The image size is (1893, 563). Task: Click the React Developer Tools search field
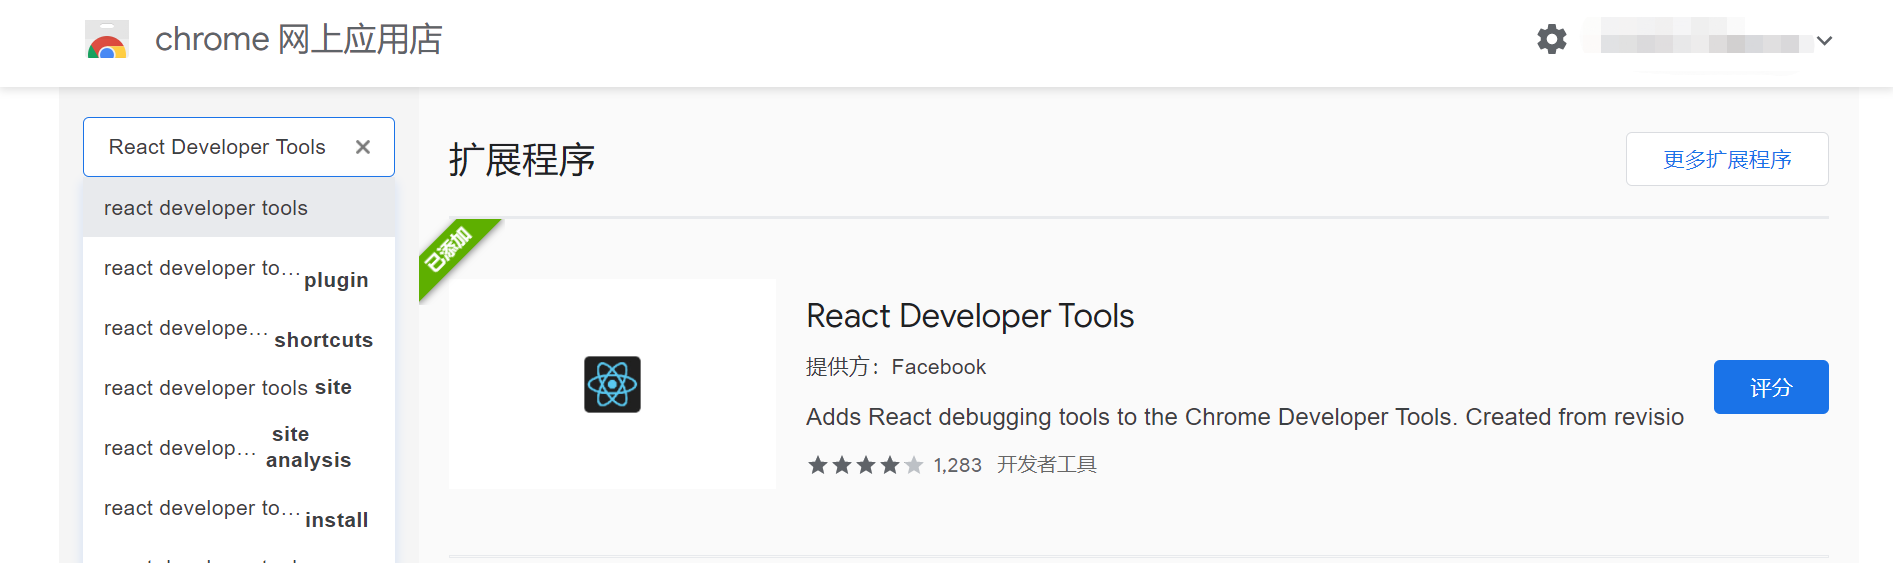[239, 147]
